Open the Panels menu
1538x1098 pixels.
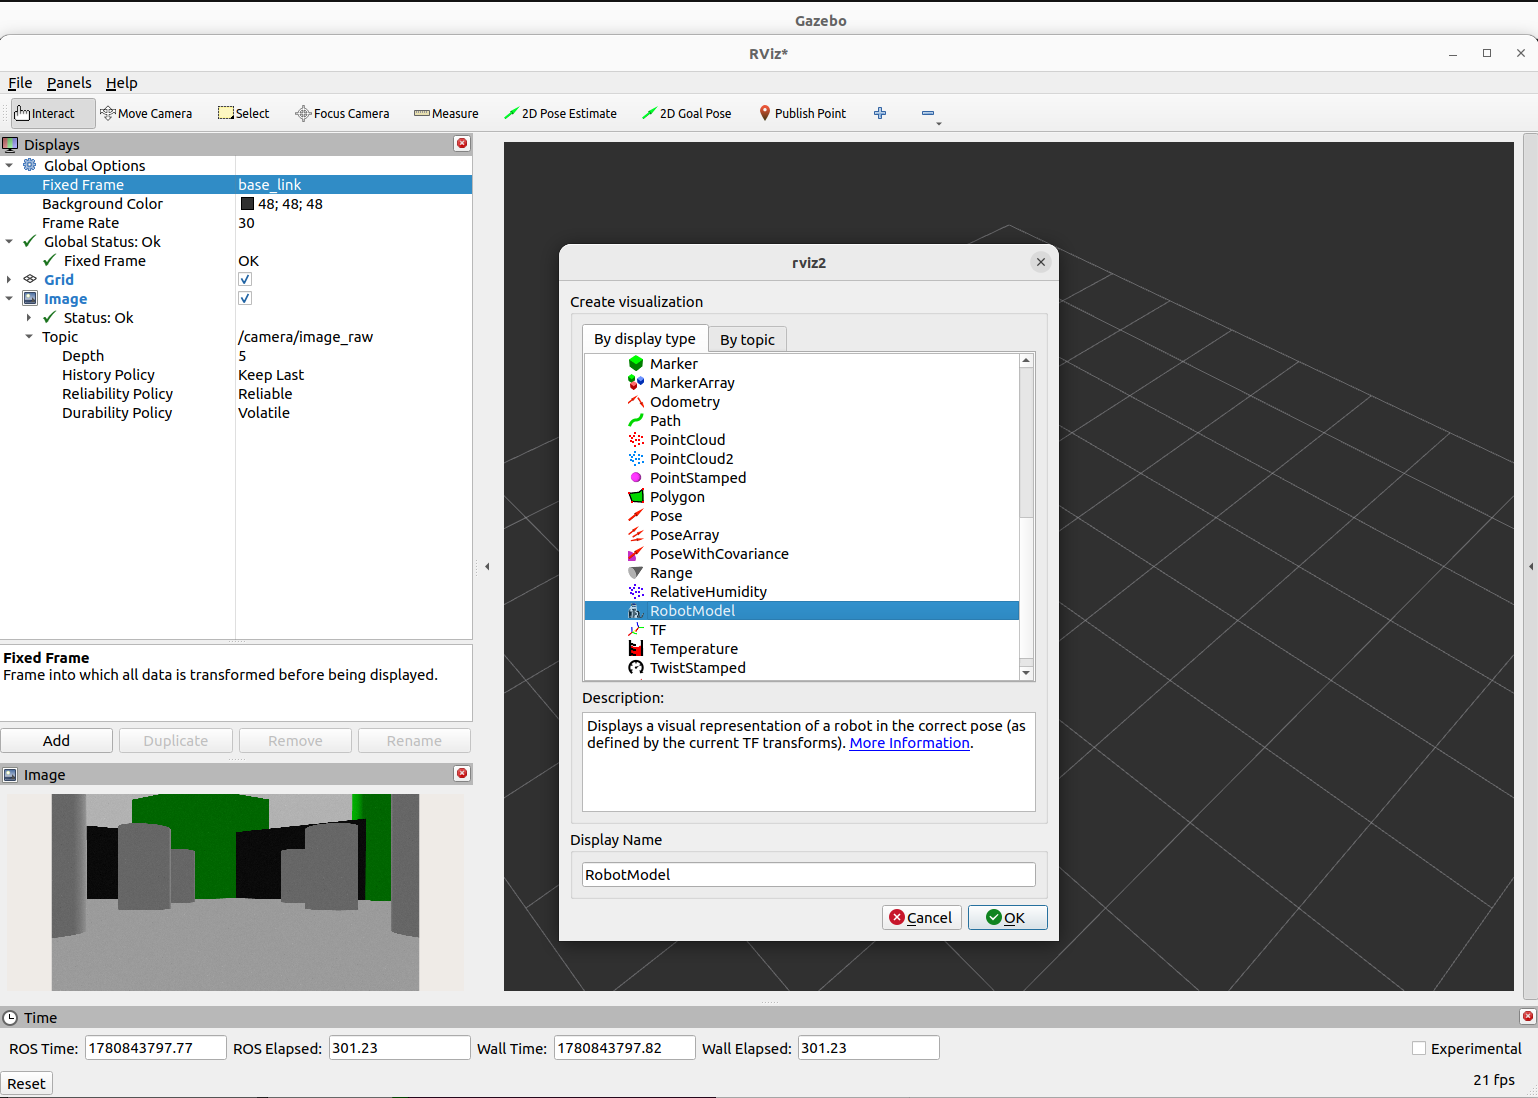point(69,83)
